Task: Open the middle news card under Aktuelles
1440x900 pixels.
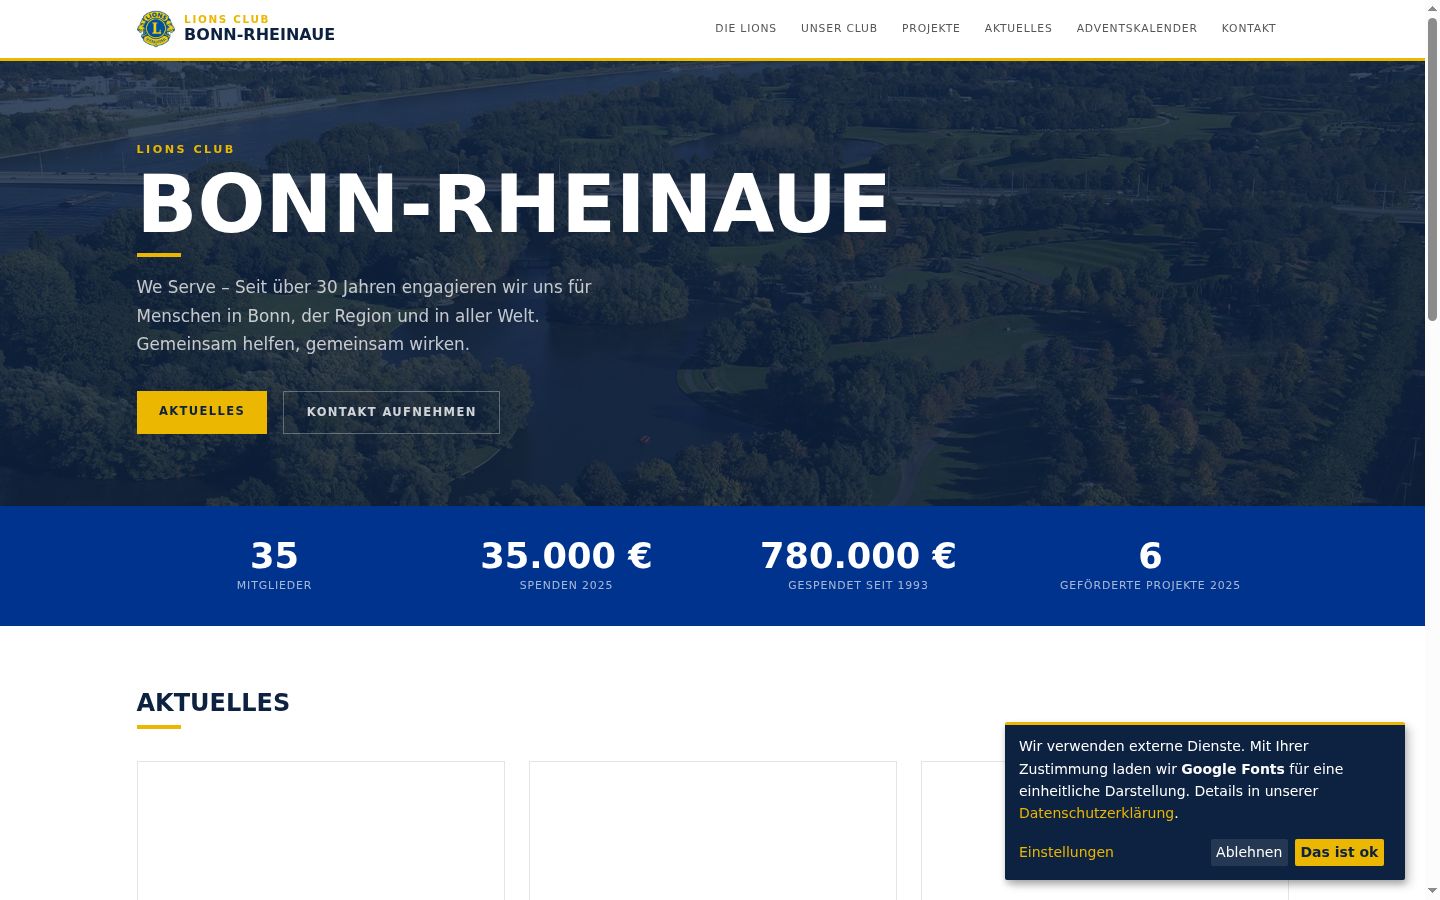Action: point(713,830)
